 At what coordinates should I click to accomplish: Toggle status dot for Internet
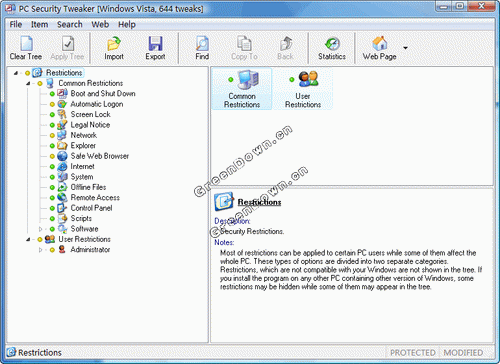[x=52, y=166]
